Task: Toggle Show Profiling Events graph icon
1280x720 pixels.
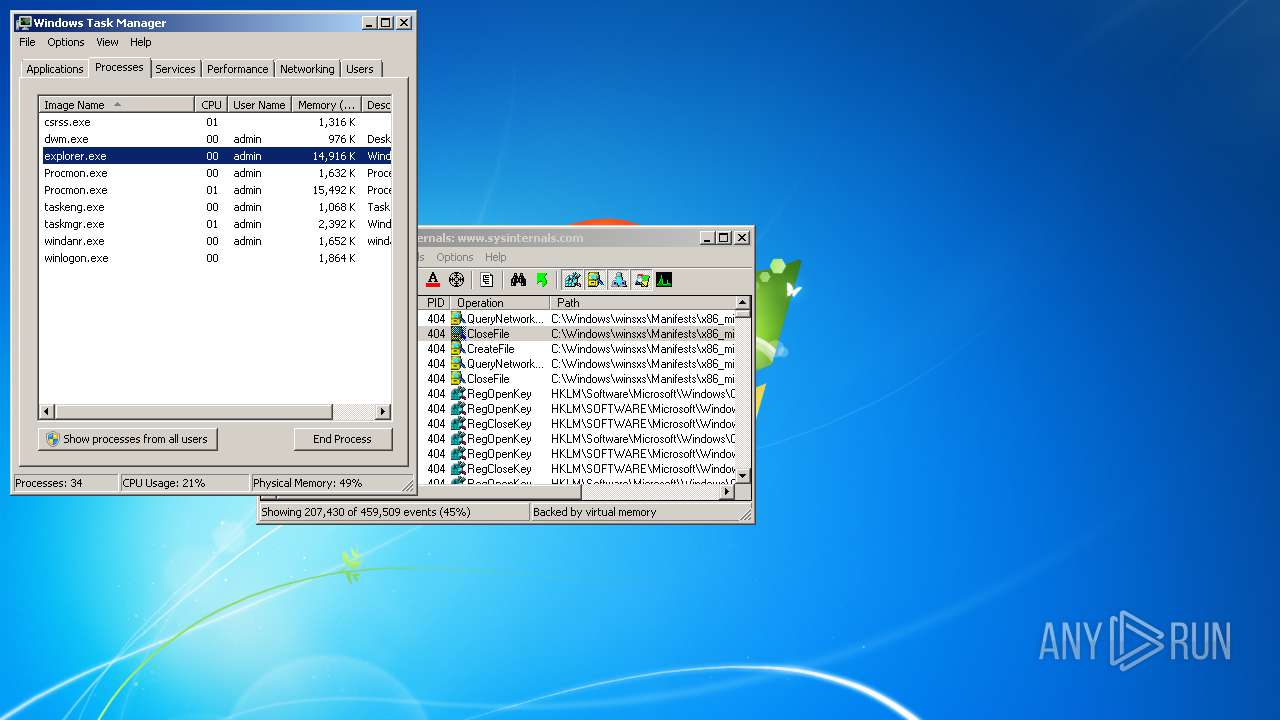Action: click(x=664, y=280)
